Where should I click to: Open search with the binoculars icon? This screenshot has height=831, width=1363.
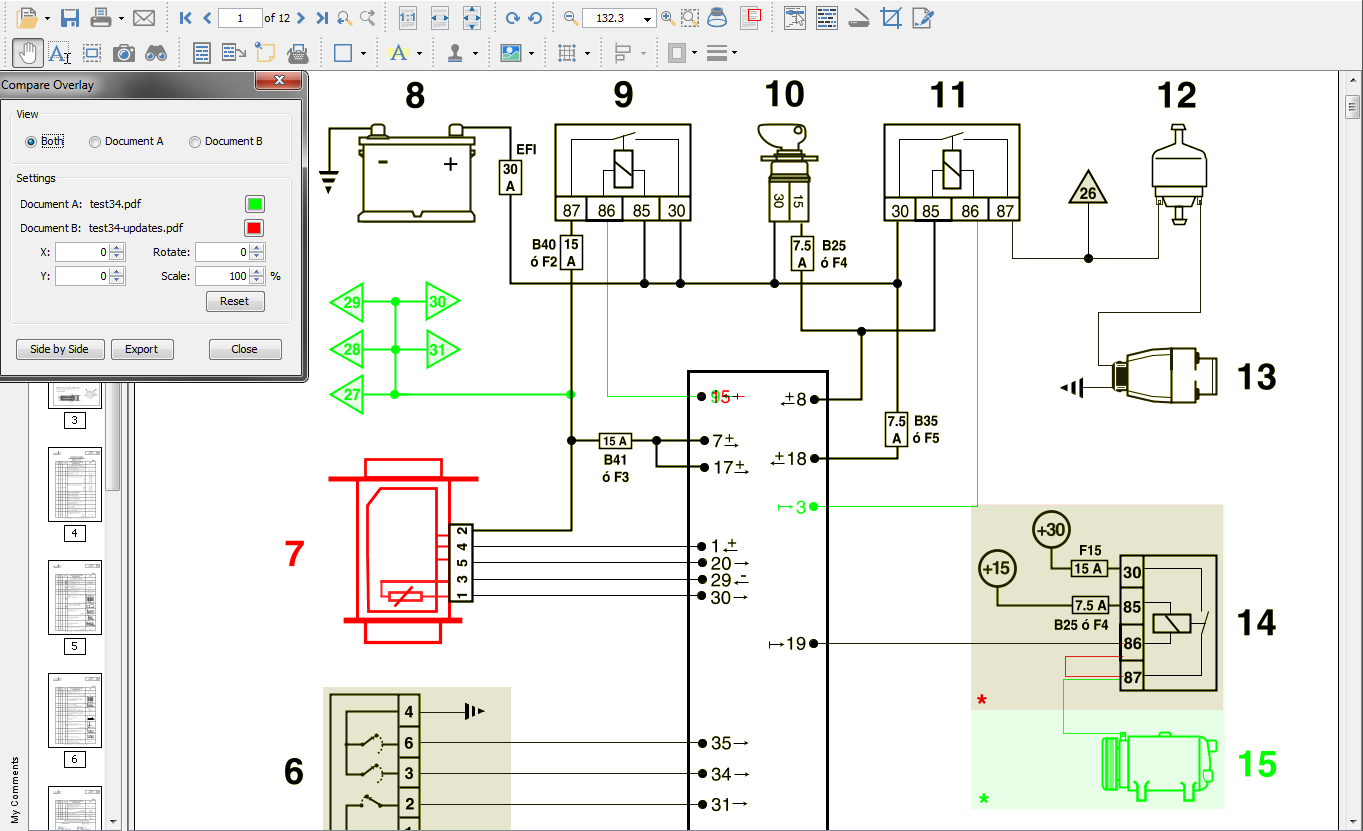point(156,53)
